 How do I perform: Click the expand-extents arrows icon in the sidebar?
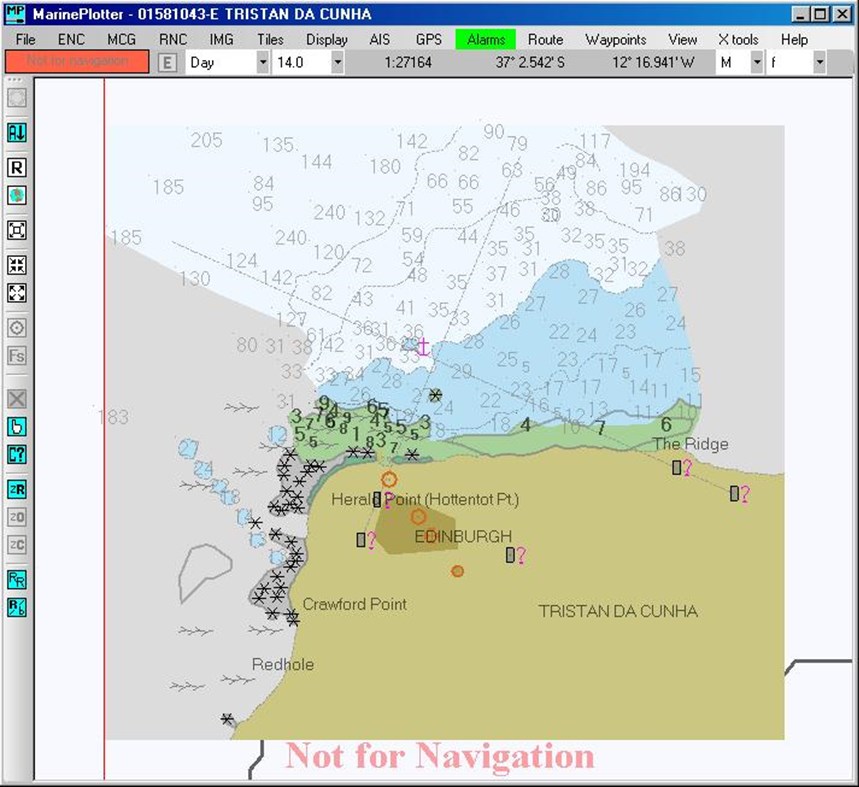click(x=15, y=293)
